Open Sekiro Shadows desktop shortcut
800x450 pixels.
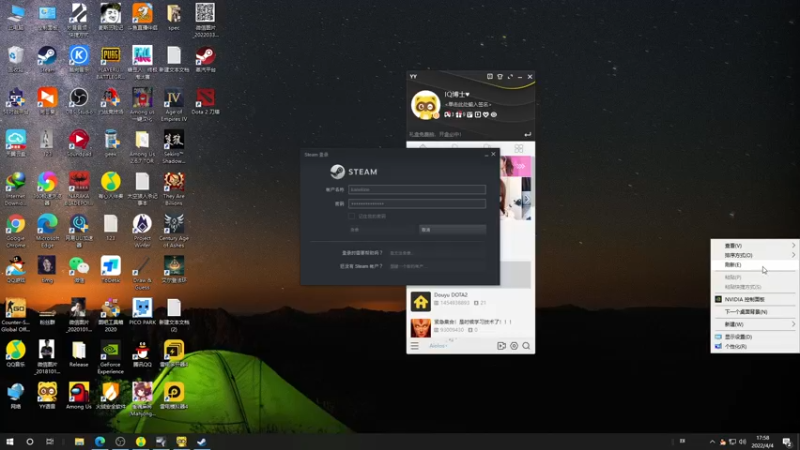(173, 147)
